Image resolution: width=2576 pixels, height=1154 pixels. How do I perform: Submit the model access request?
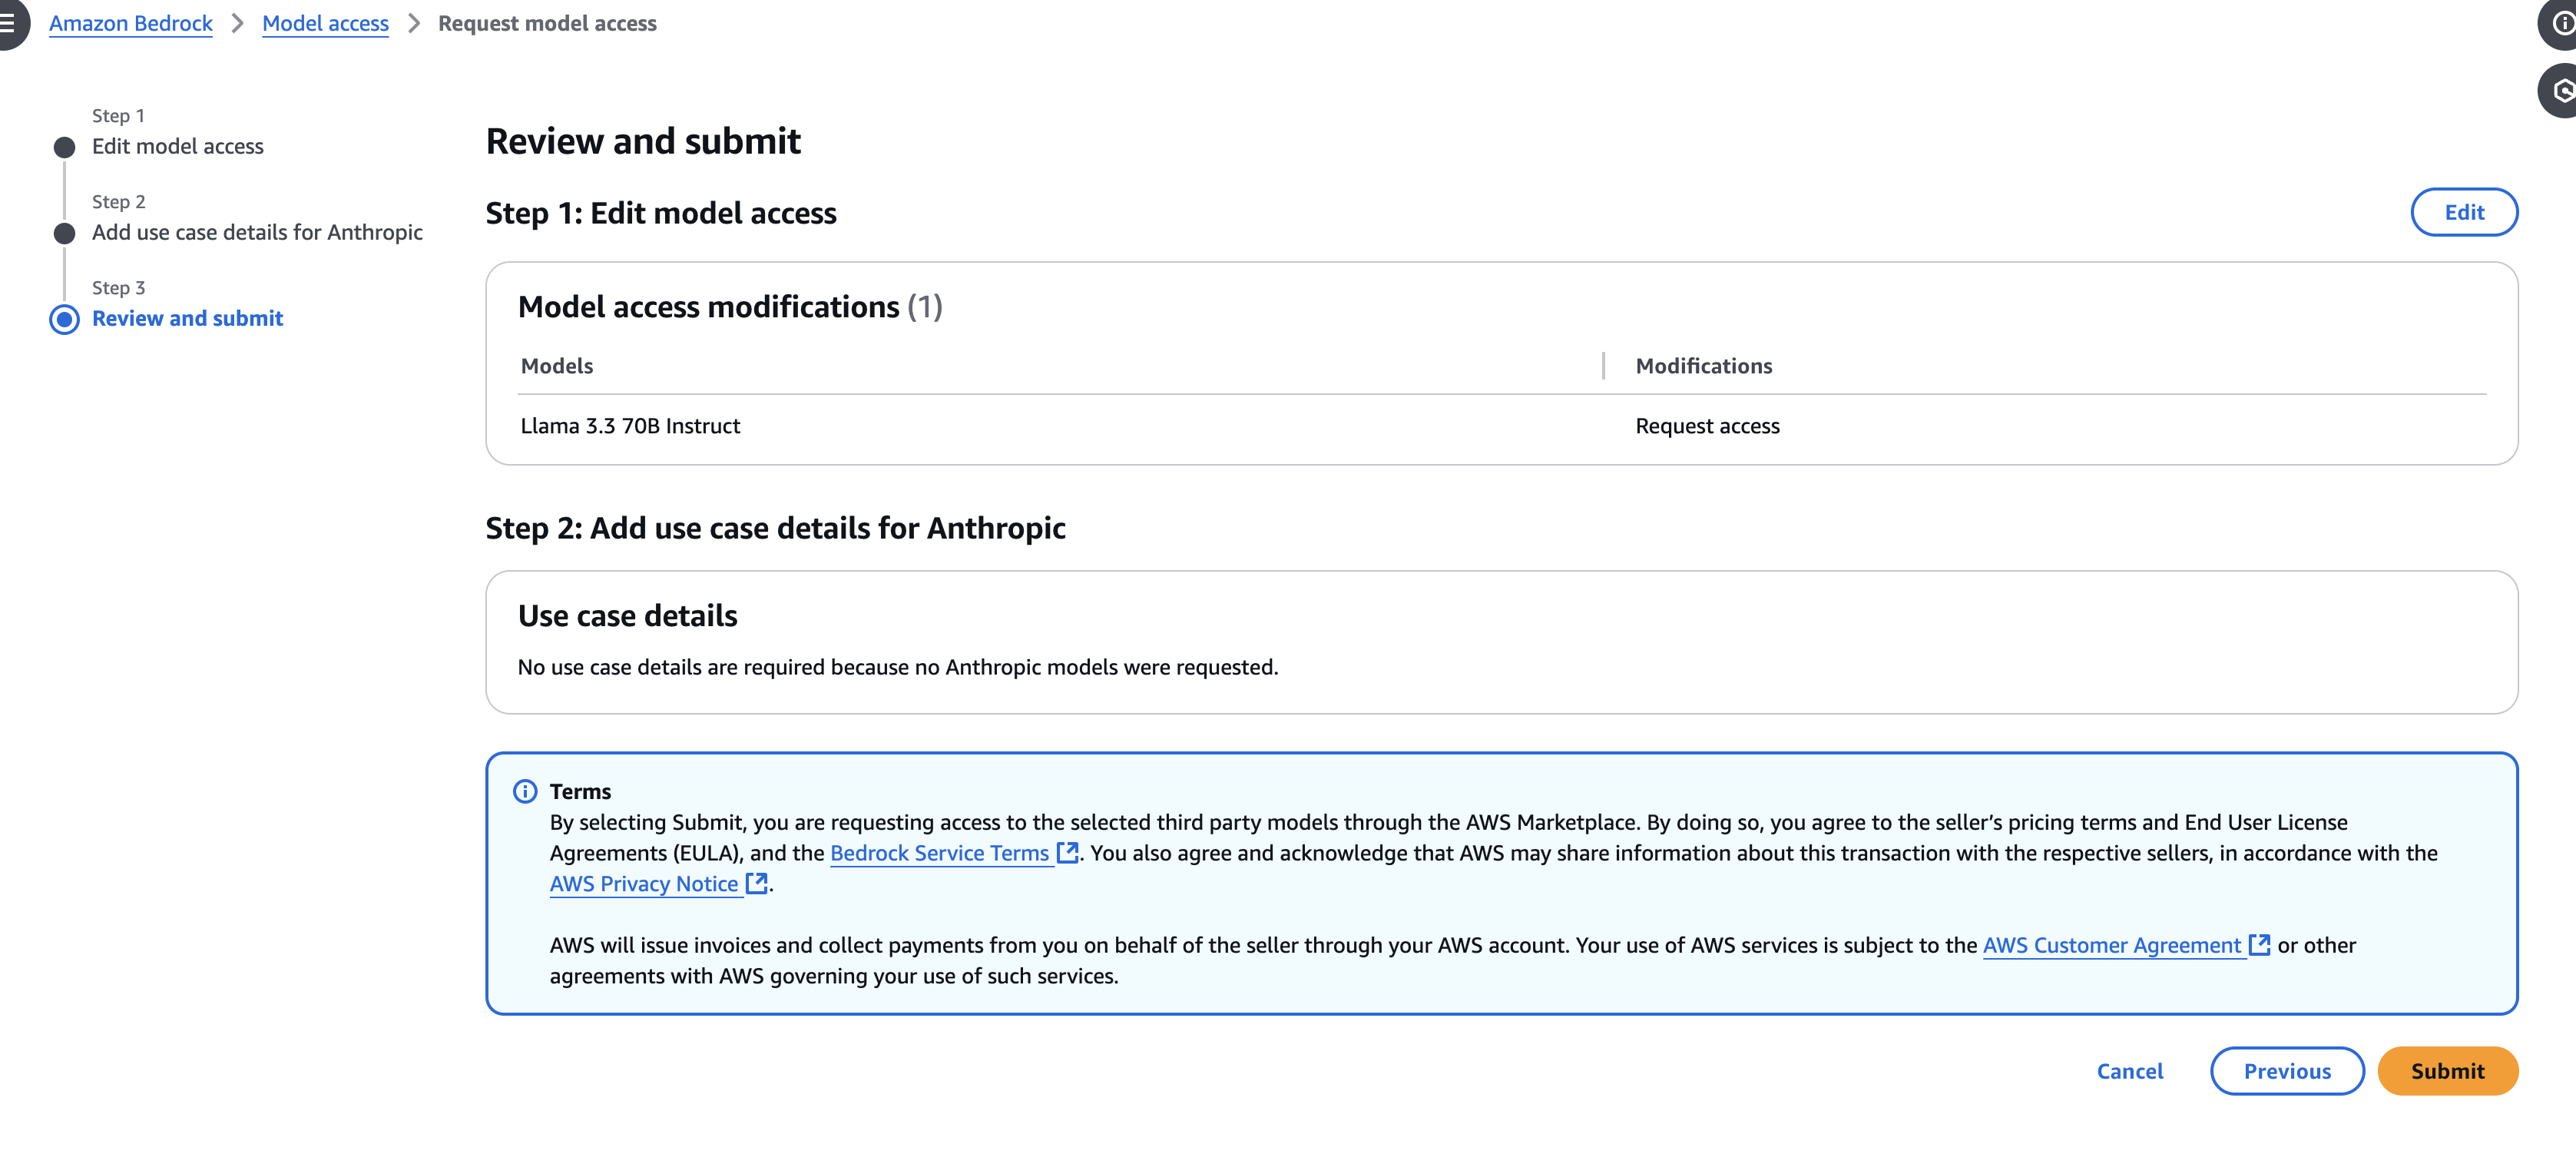(2446, 1071)
